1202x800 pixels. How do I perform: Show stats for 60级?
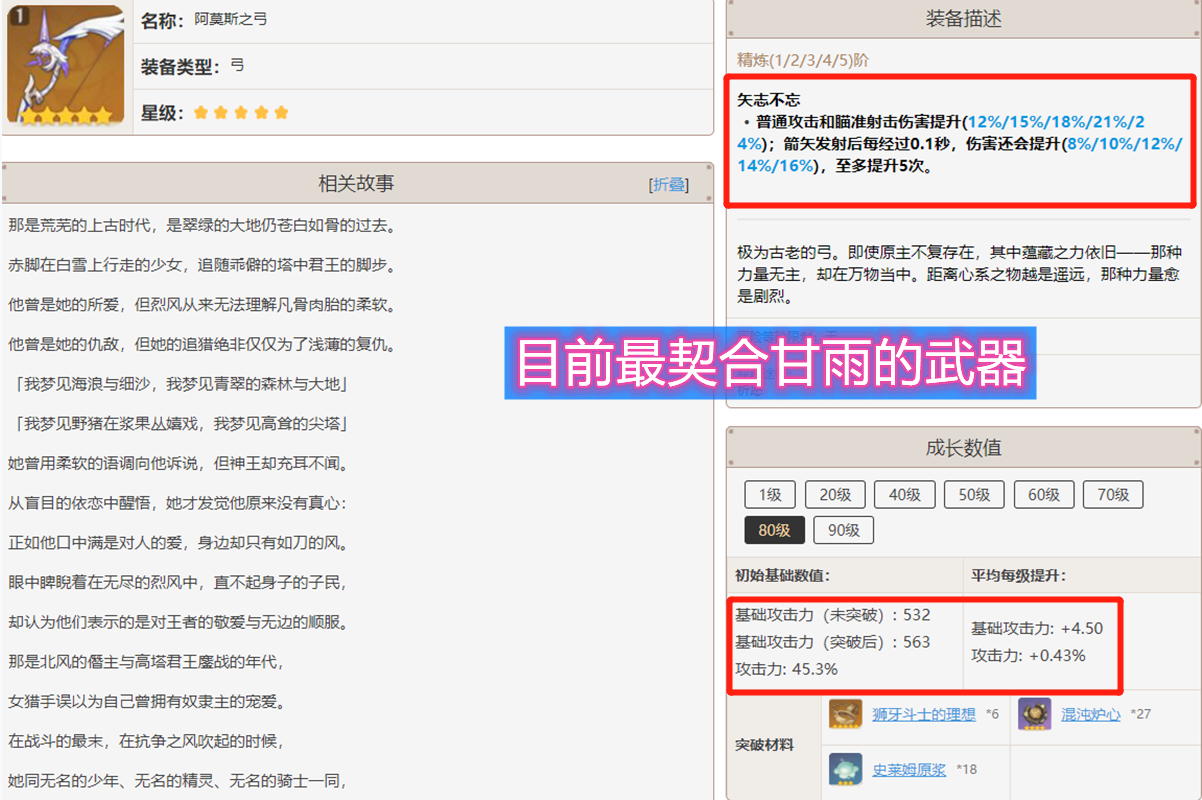tap(1044, 494)
